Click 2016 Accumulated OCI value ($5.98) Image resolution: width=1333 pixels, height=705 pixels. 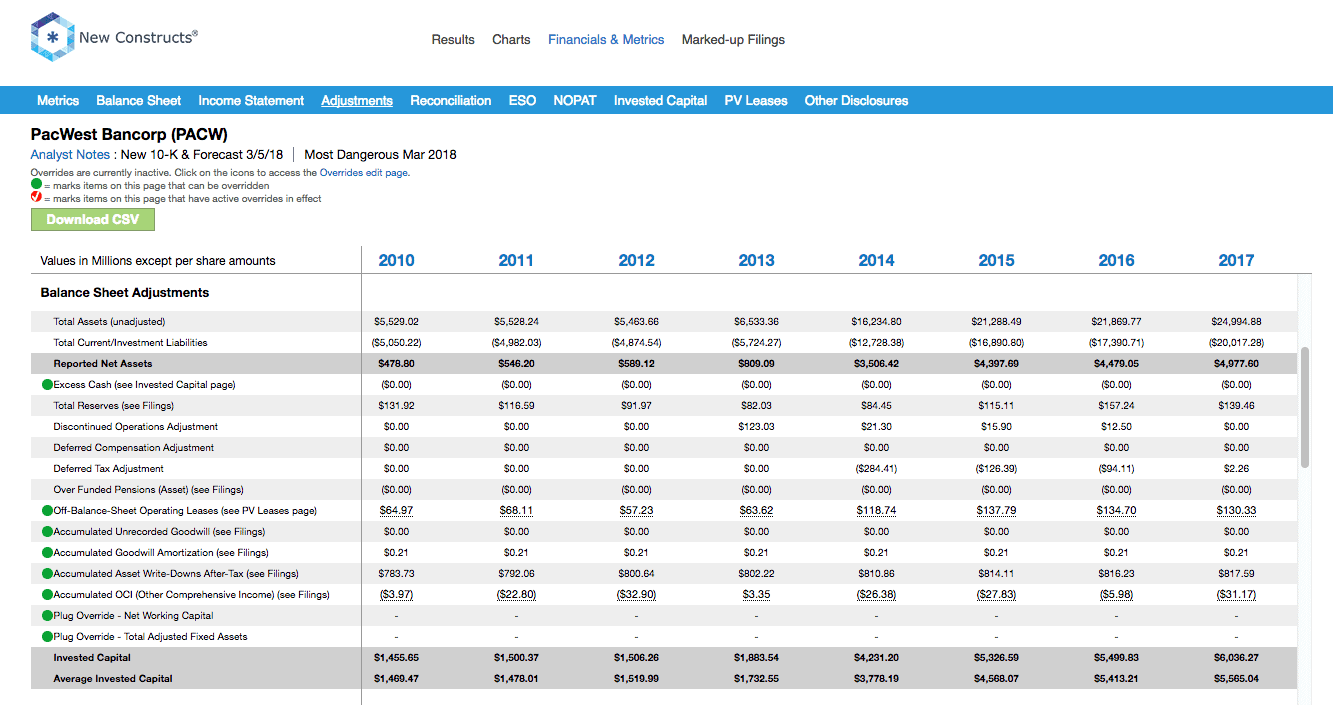(x=1116, y=595)
